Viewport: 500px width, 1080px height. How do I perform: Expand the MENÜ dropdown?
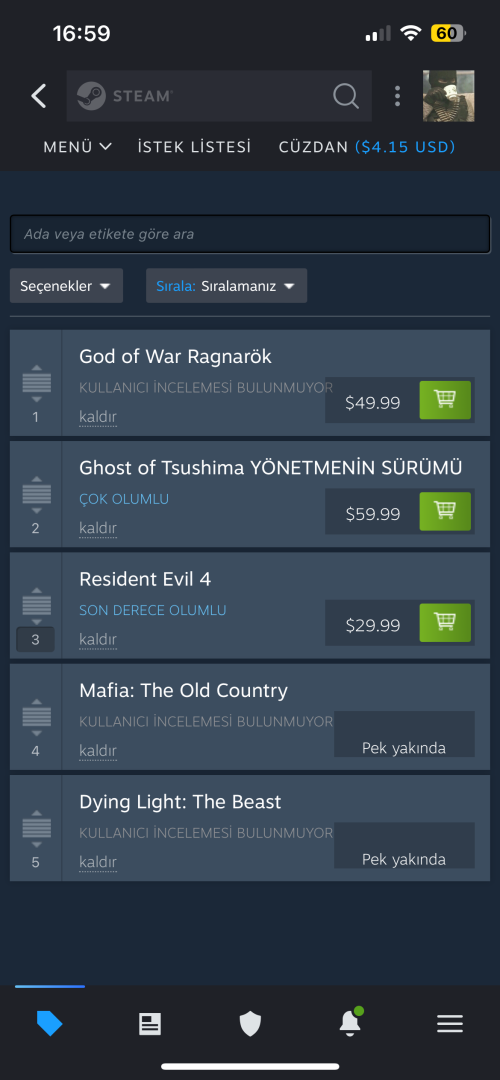tap(77, 147)
